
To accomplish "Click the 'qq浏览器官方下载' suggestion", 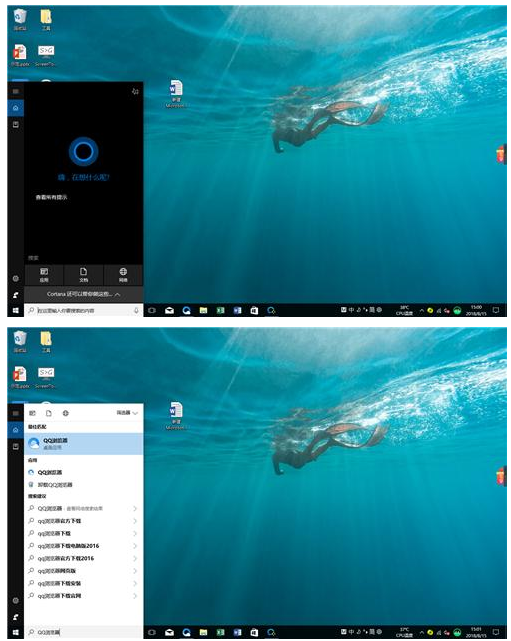I will point(83,521).
